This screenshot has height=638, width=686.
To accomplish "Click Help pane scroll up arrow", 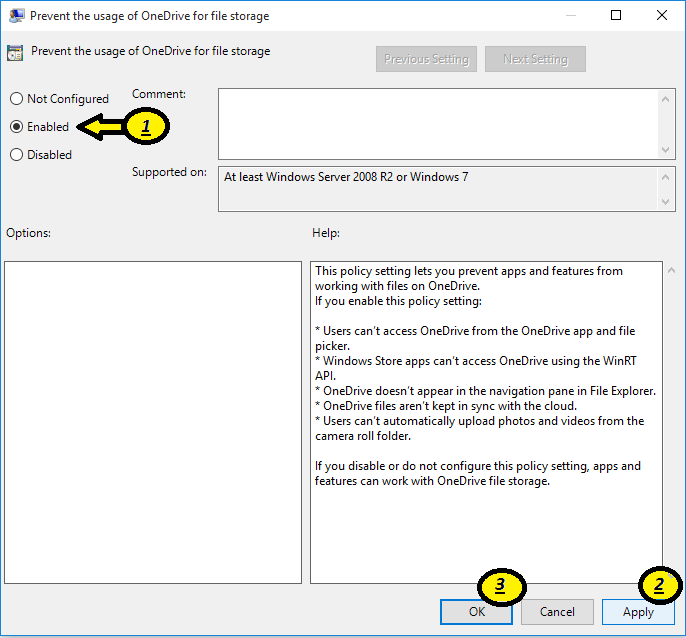I will coord(672,270).
